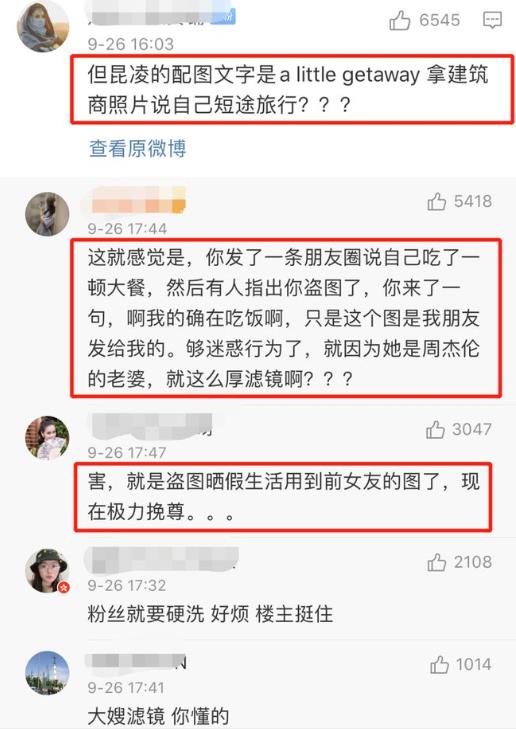Like the comment with 2108 likes
This screenshot has height=729, width=516.
(437, 562)
